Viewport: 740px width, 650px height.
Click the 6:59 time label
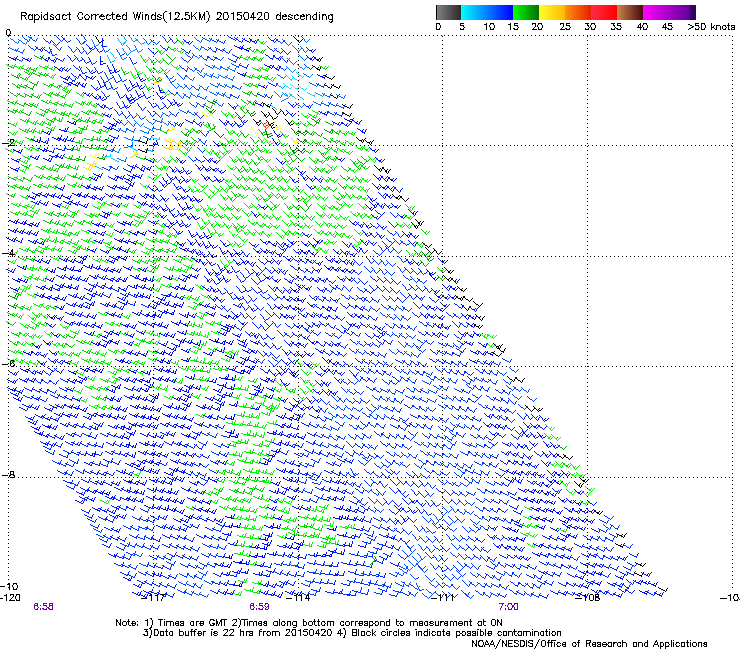coord(260,607)
